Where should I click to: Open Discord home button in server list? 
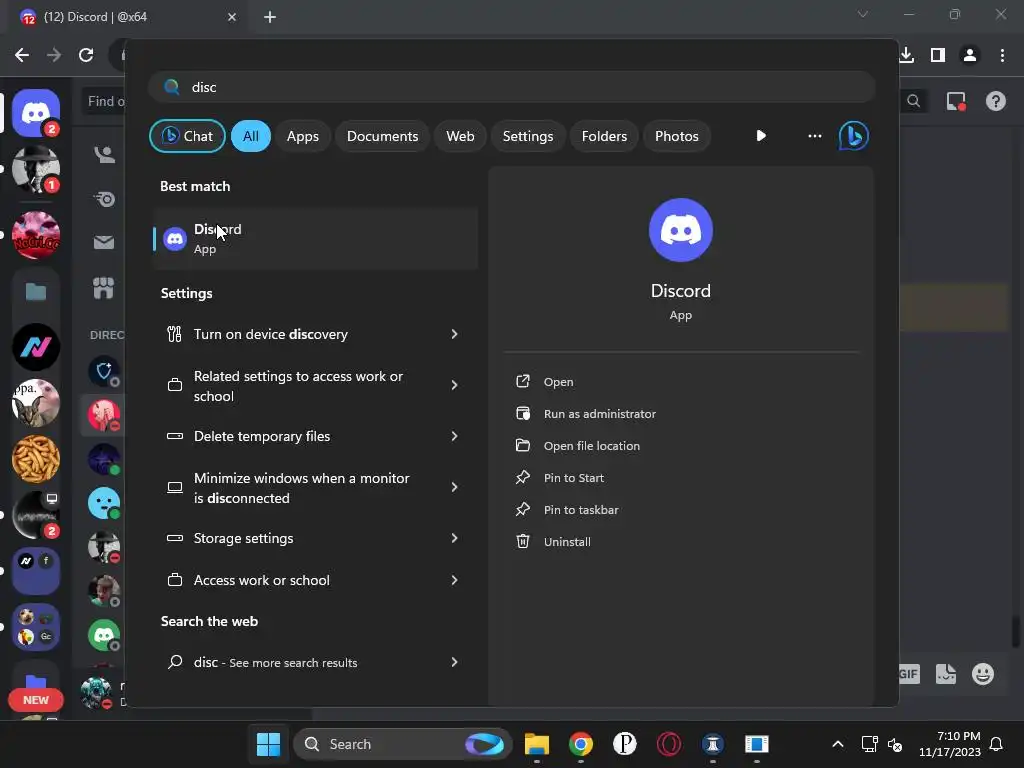36,113
